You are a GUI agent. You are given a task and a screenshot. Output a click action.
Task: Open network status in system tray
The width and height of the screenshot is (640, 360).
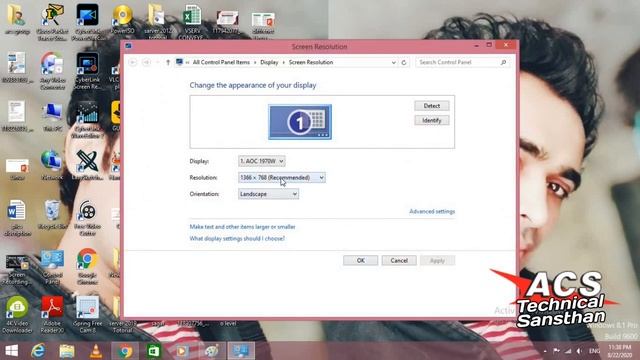[568, 351]
